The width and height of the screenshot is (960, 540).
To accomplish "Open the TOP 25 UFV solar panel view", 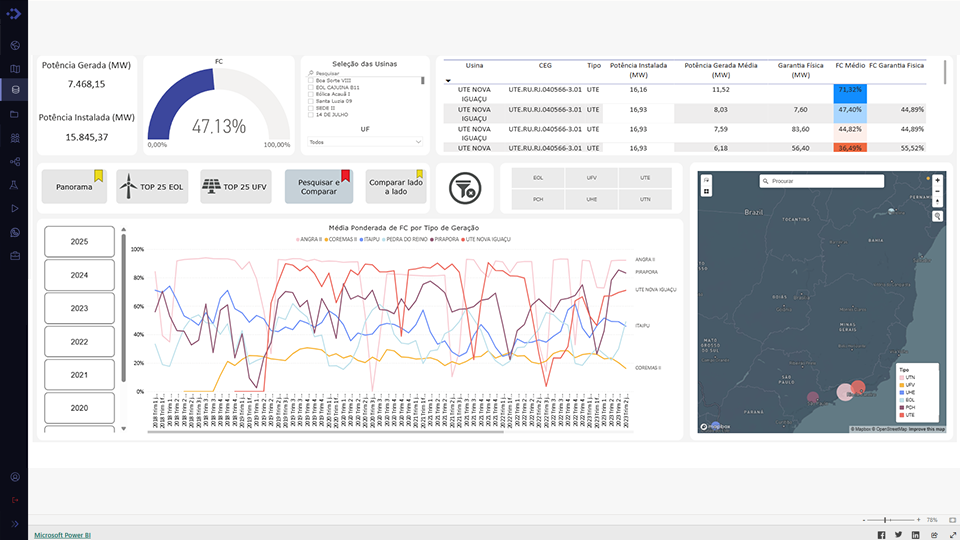I will coord(235,187).
